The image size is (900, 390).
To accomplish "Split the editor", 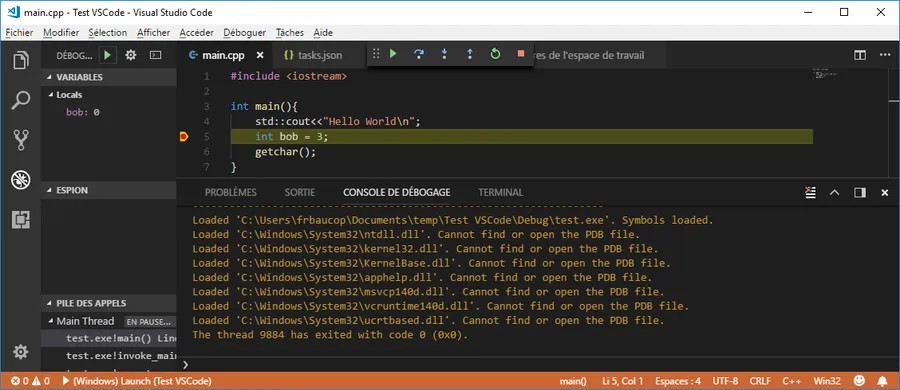I will click(859, 55).
